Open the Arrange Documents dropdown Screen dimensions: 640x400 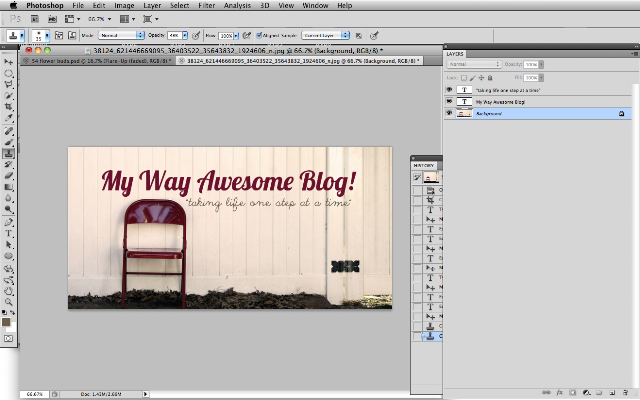127,19
